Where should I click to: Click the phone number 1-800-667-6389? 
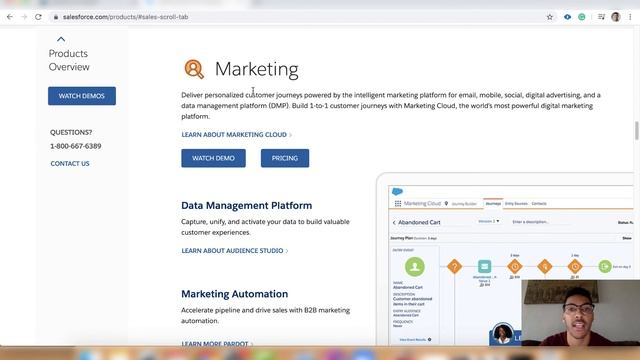76,146
